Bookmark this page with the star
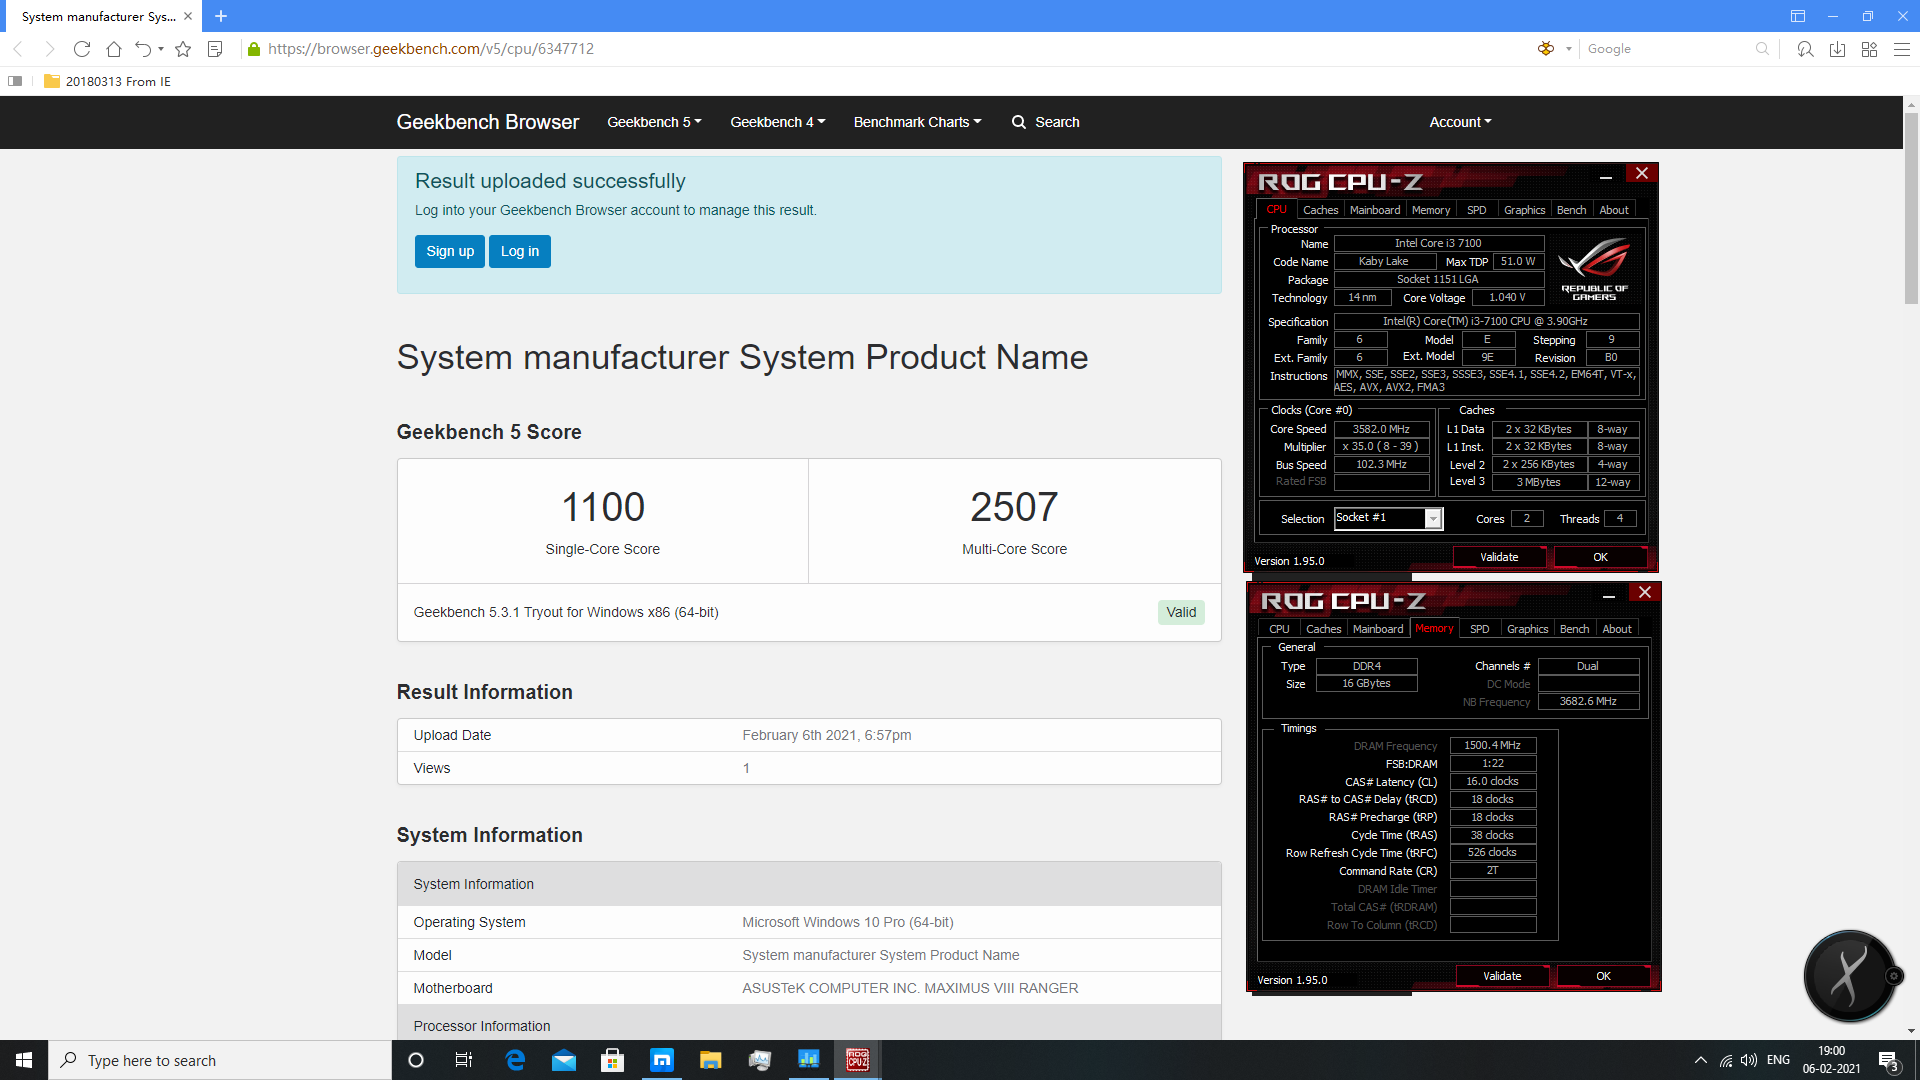This screenshot has height=1080, width=1920. pos(183,49)
